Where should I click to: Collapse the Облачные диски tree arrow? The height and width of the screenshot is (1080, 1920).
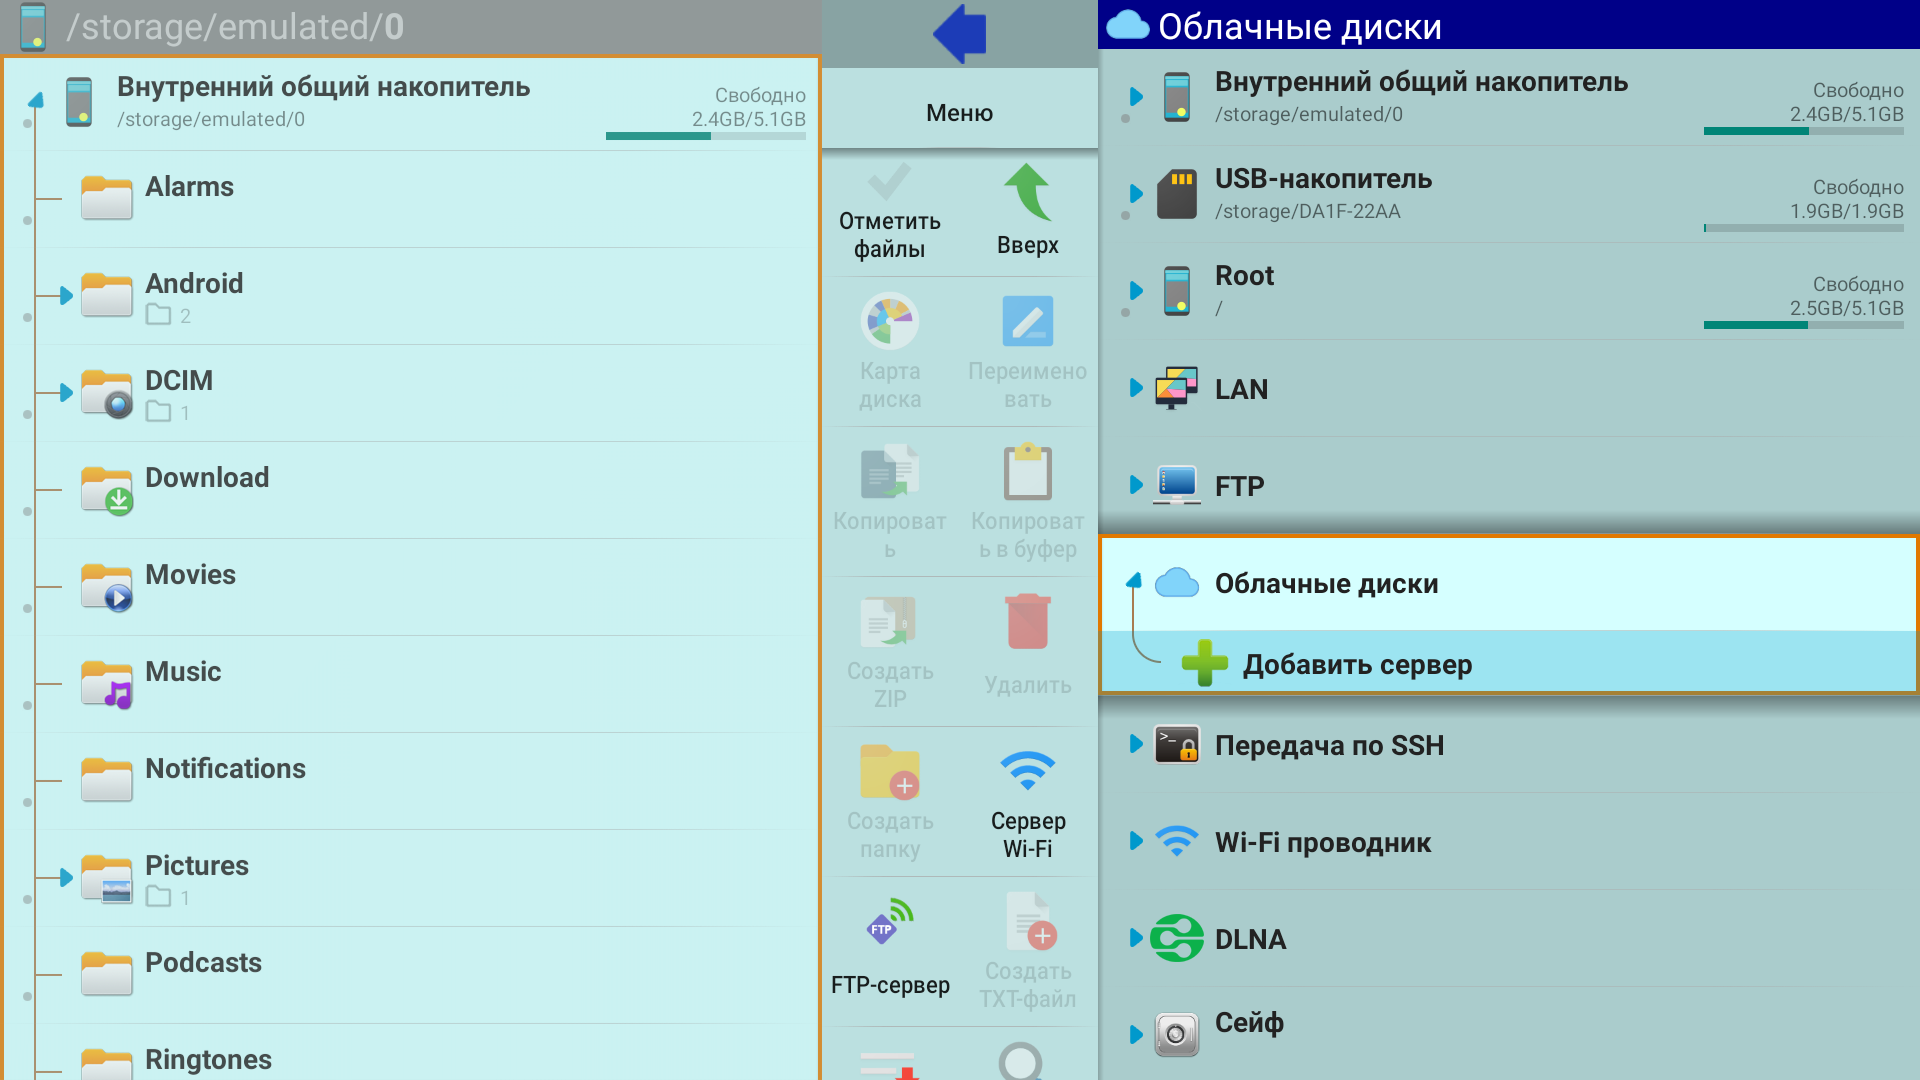[1134, 581]
